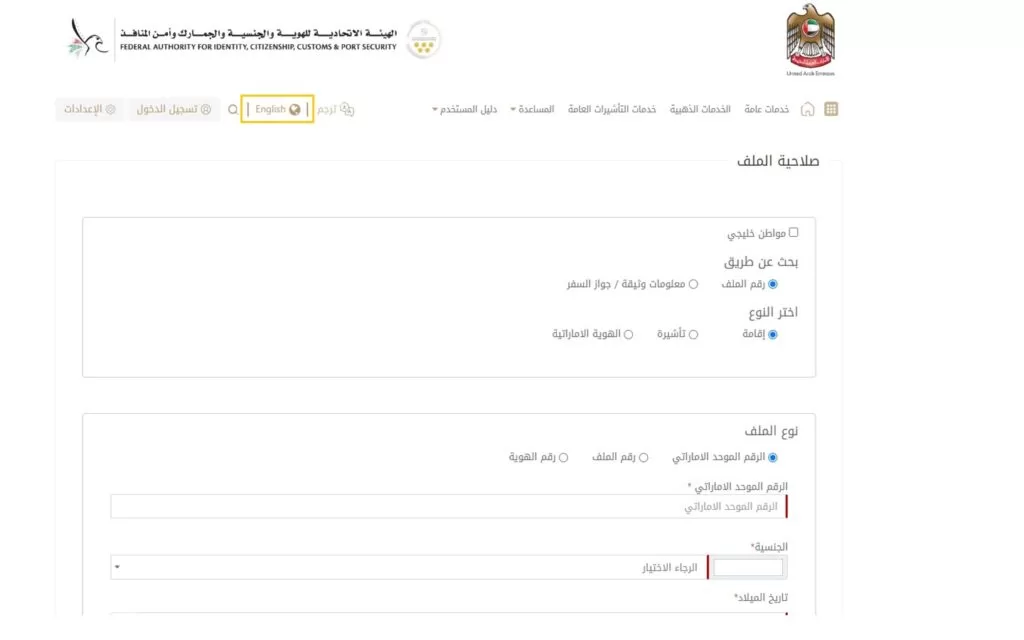Open تسجيل الدخول login button

[174, 109]
